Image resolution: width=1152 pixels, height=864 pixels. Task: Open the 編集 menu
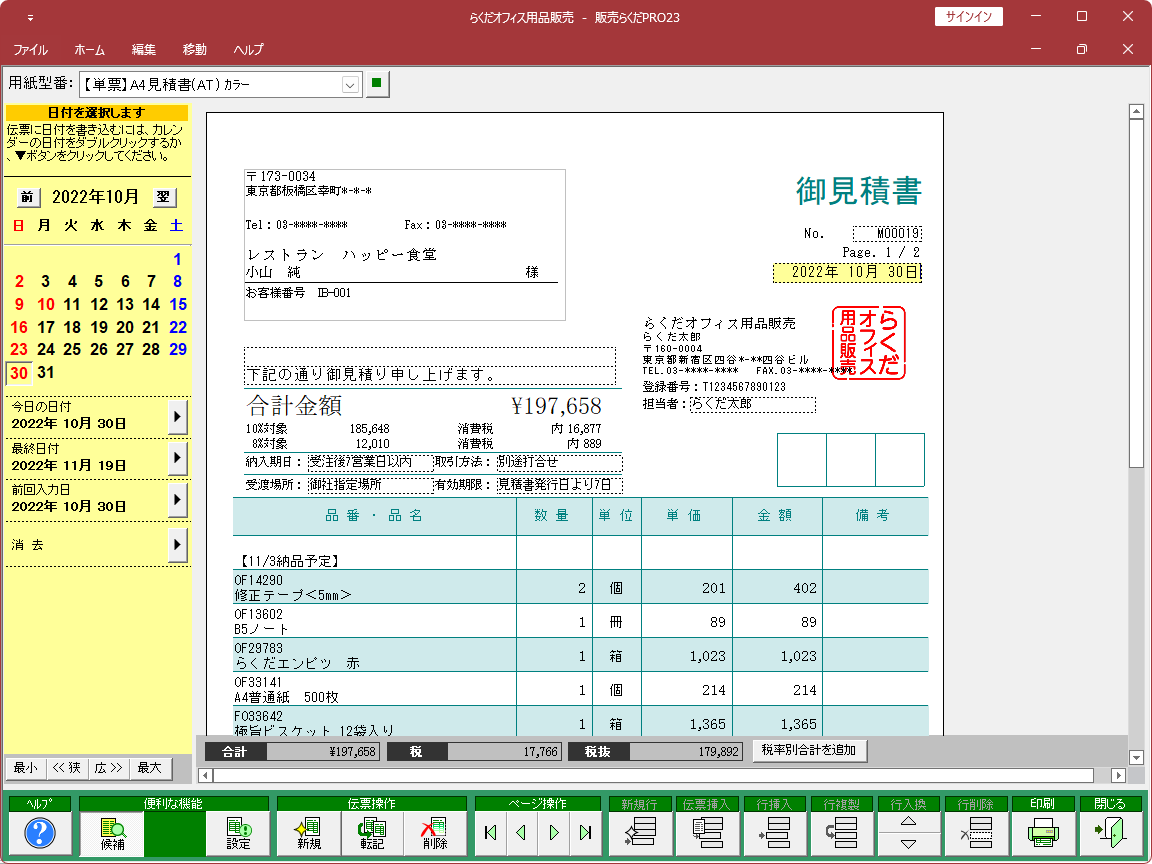coord(143,50)
